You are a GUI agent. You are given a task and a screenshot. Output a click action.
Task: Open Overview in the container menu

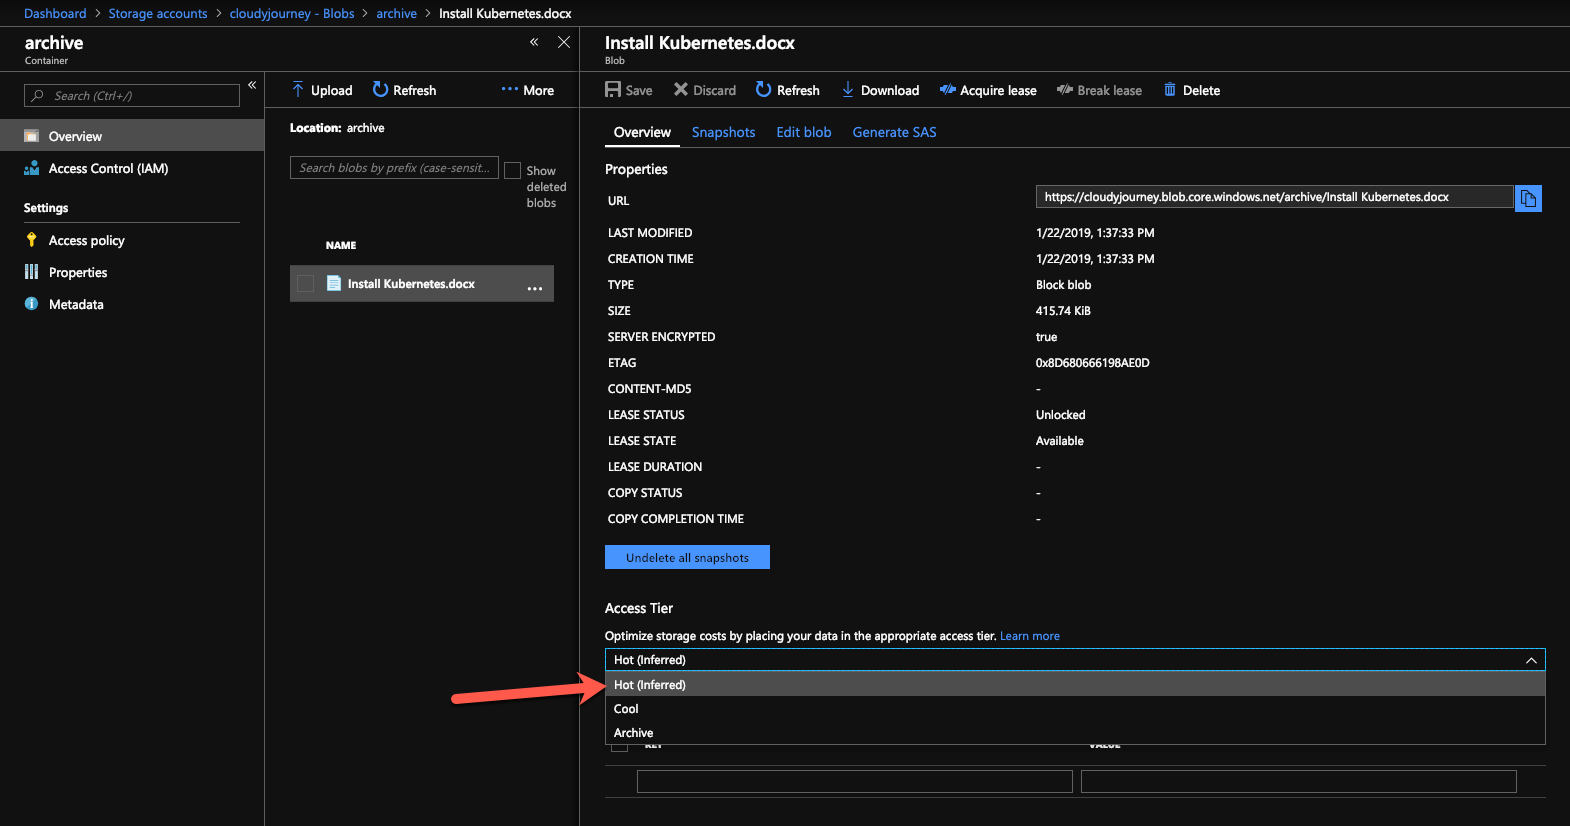point(132,136)
